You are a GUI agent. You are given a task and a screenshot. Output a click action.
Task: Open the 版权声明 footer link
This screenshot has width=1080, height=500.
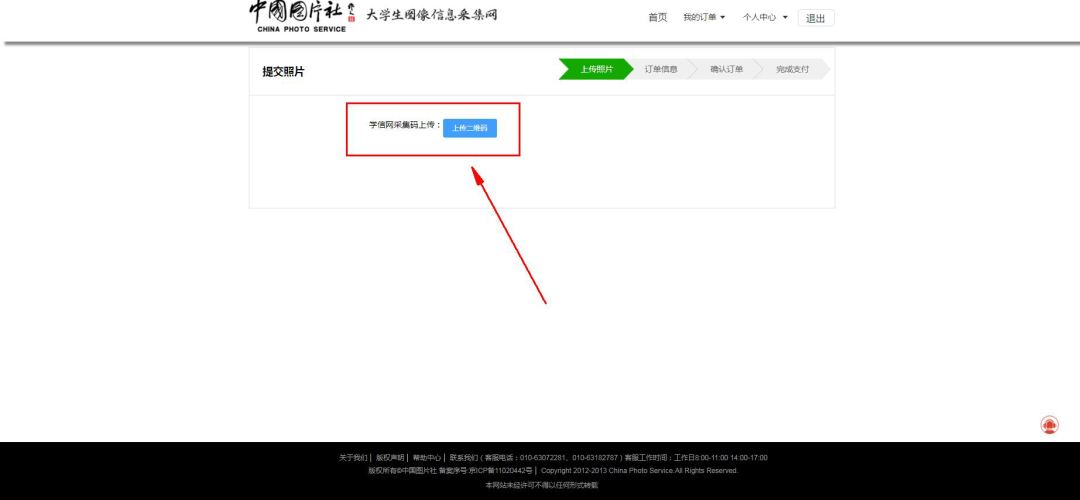pos(390,458)
